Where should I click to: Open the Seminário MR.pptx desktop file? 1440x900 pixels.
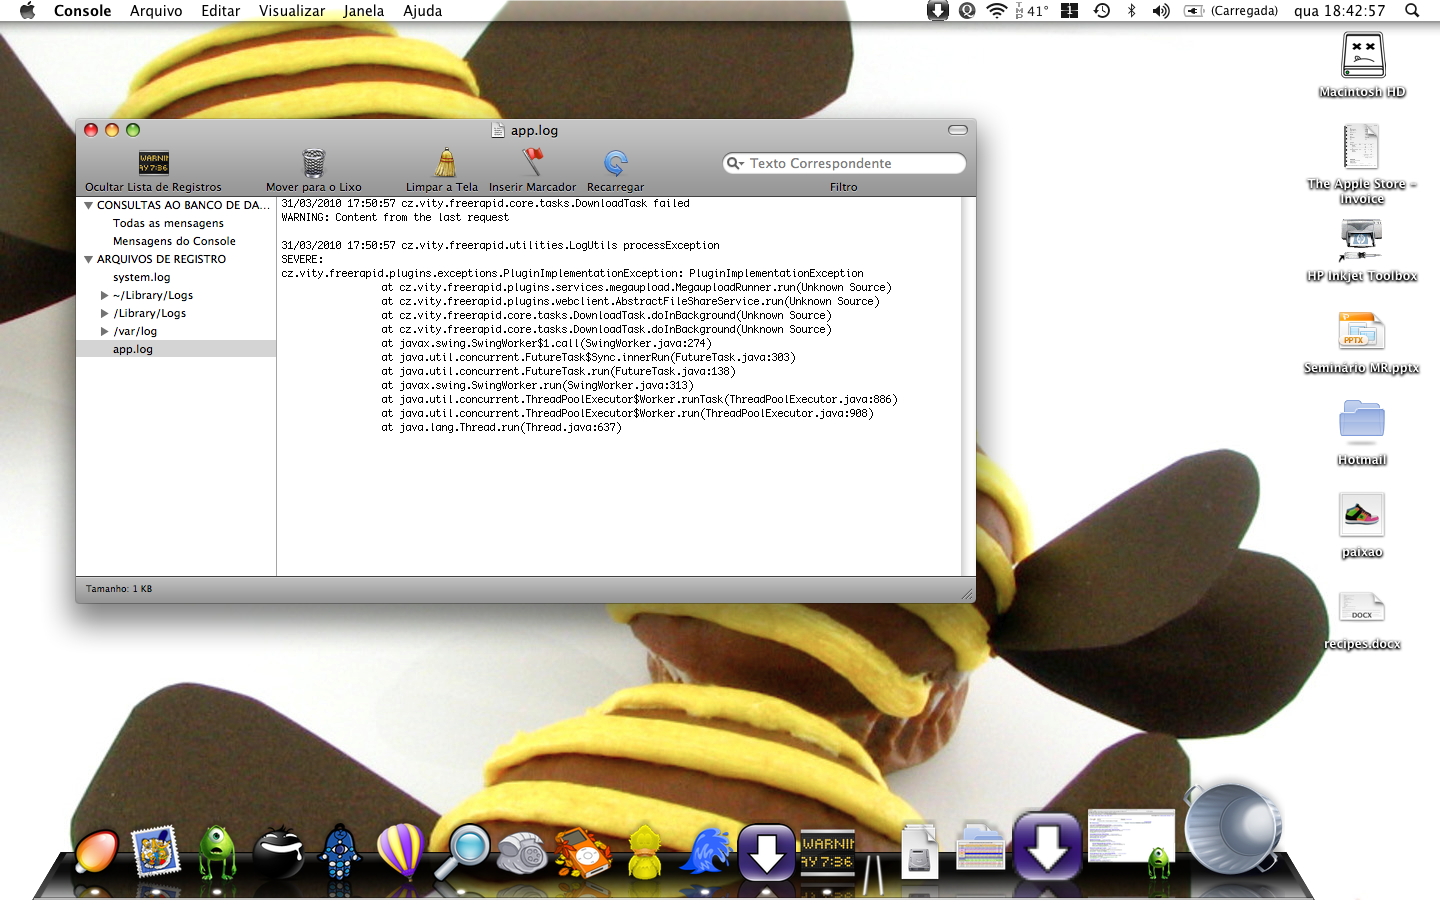tap(1361, 332)
